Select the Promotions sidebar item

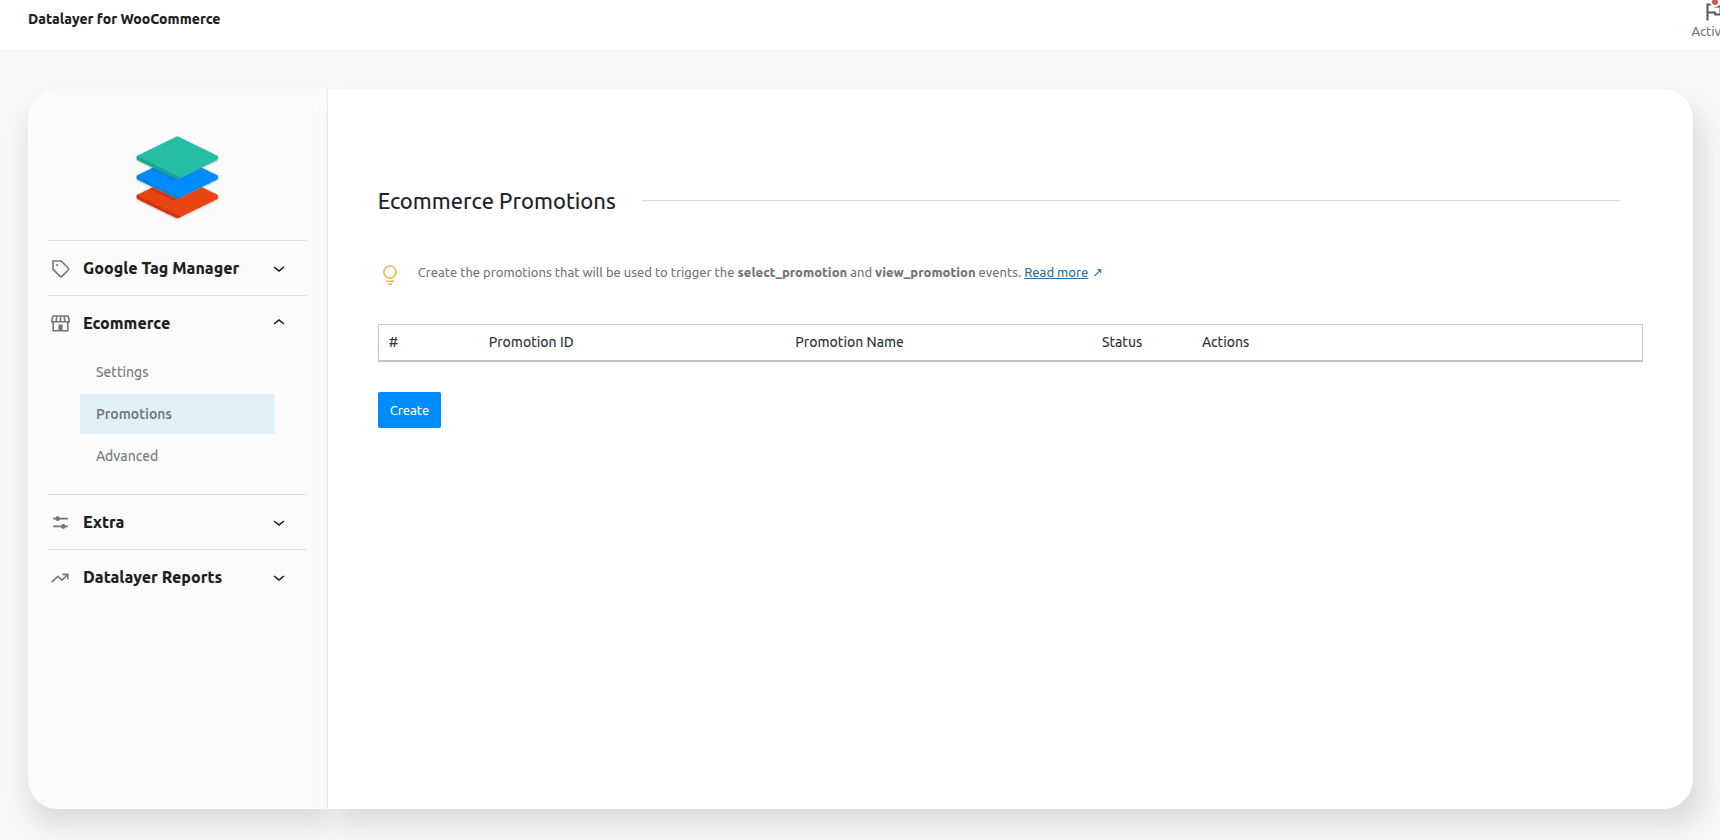click(x=134, y=414)
